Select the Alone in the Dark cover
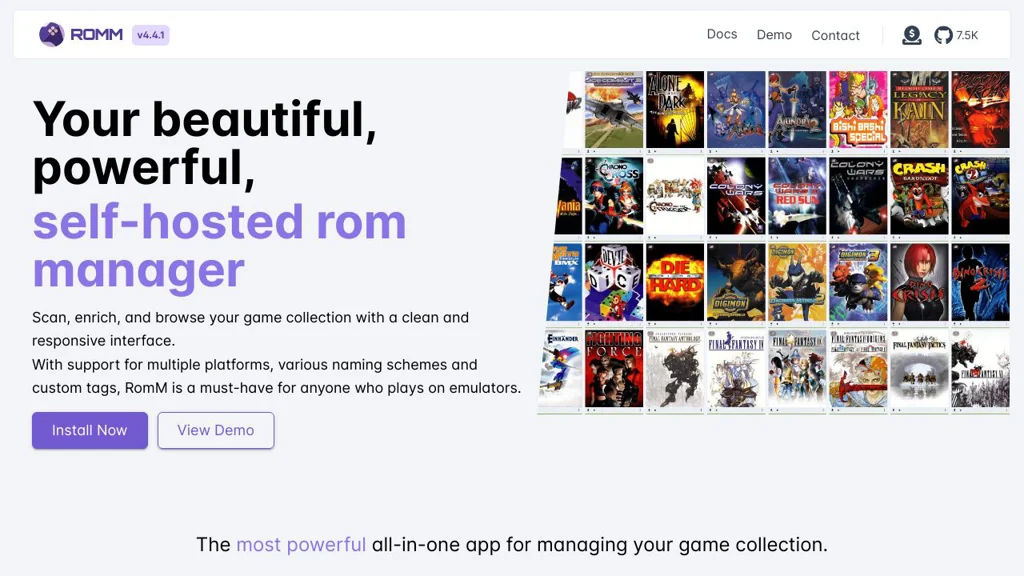 675,110
